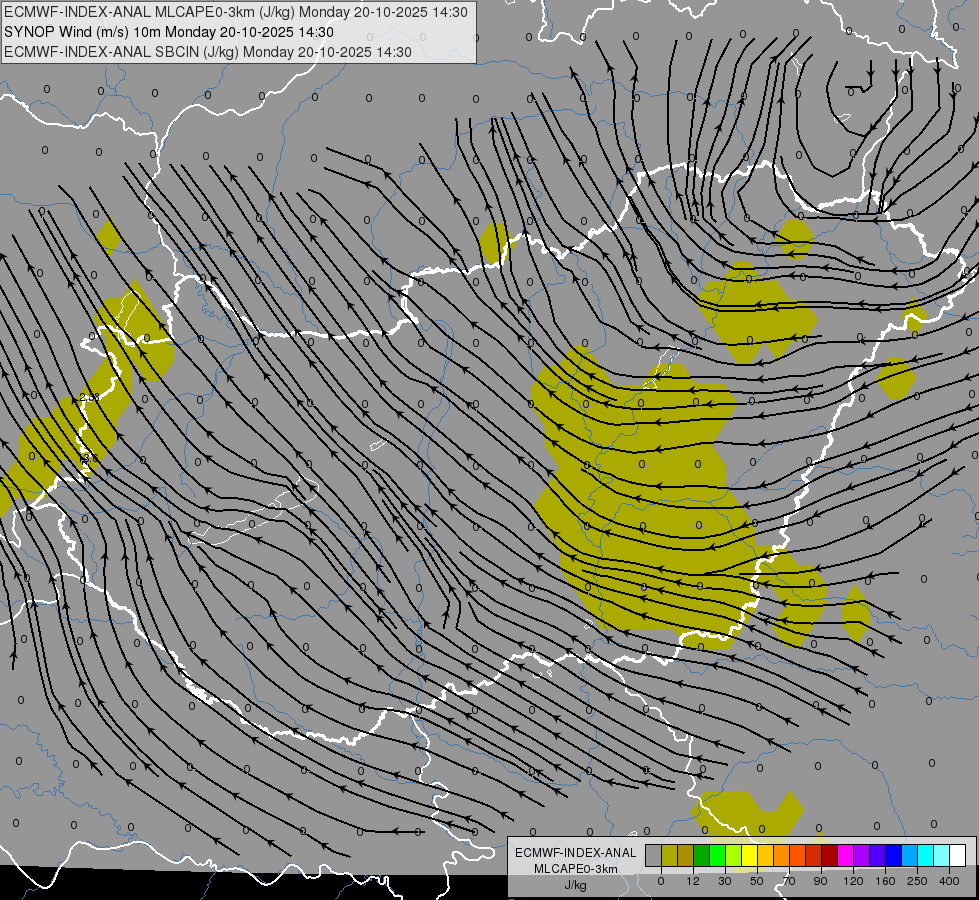Click the legend scale value 120
The width and height of the screenshot is (979, 900).
pyautogui.click(x=853, y=881)
